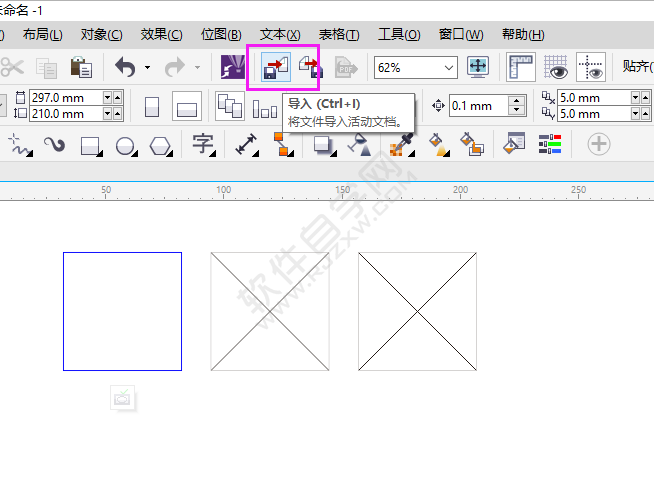Select the Drop Shadow tool

pyautogui.click(x=324, y=145)
